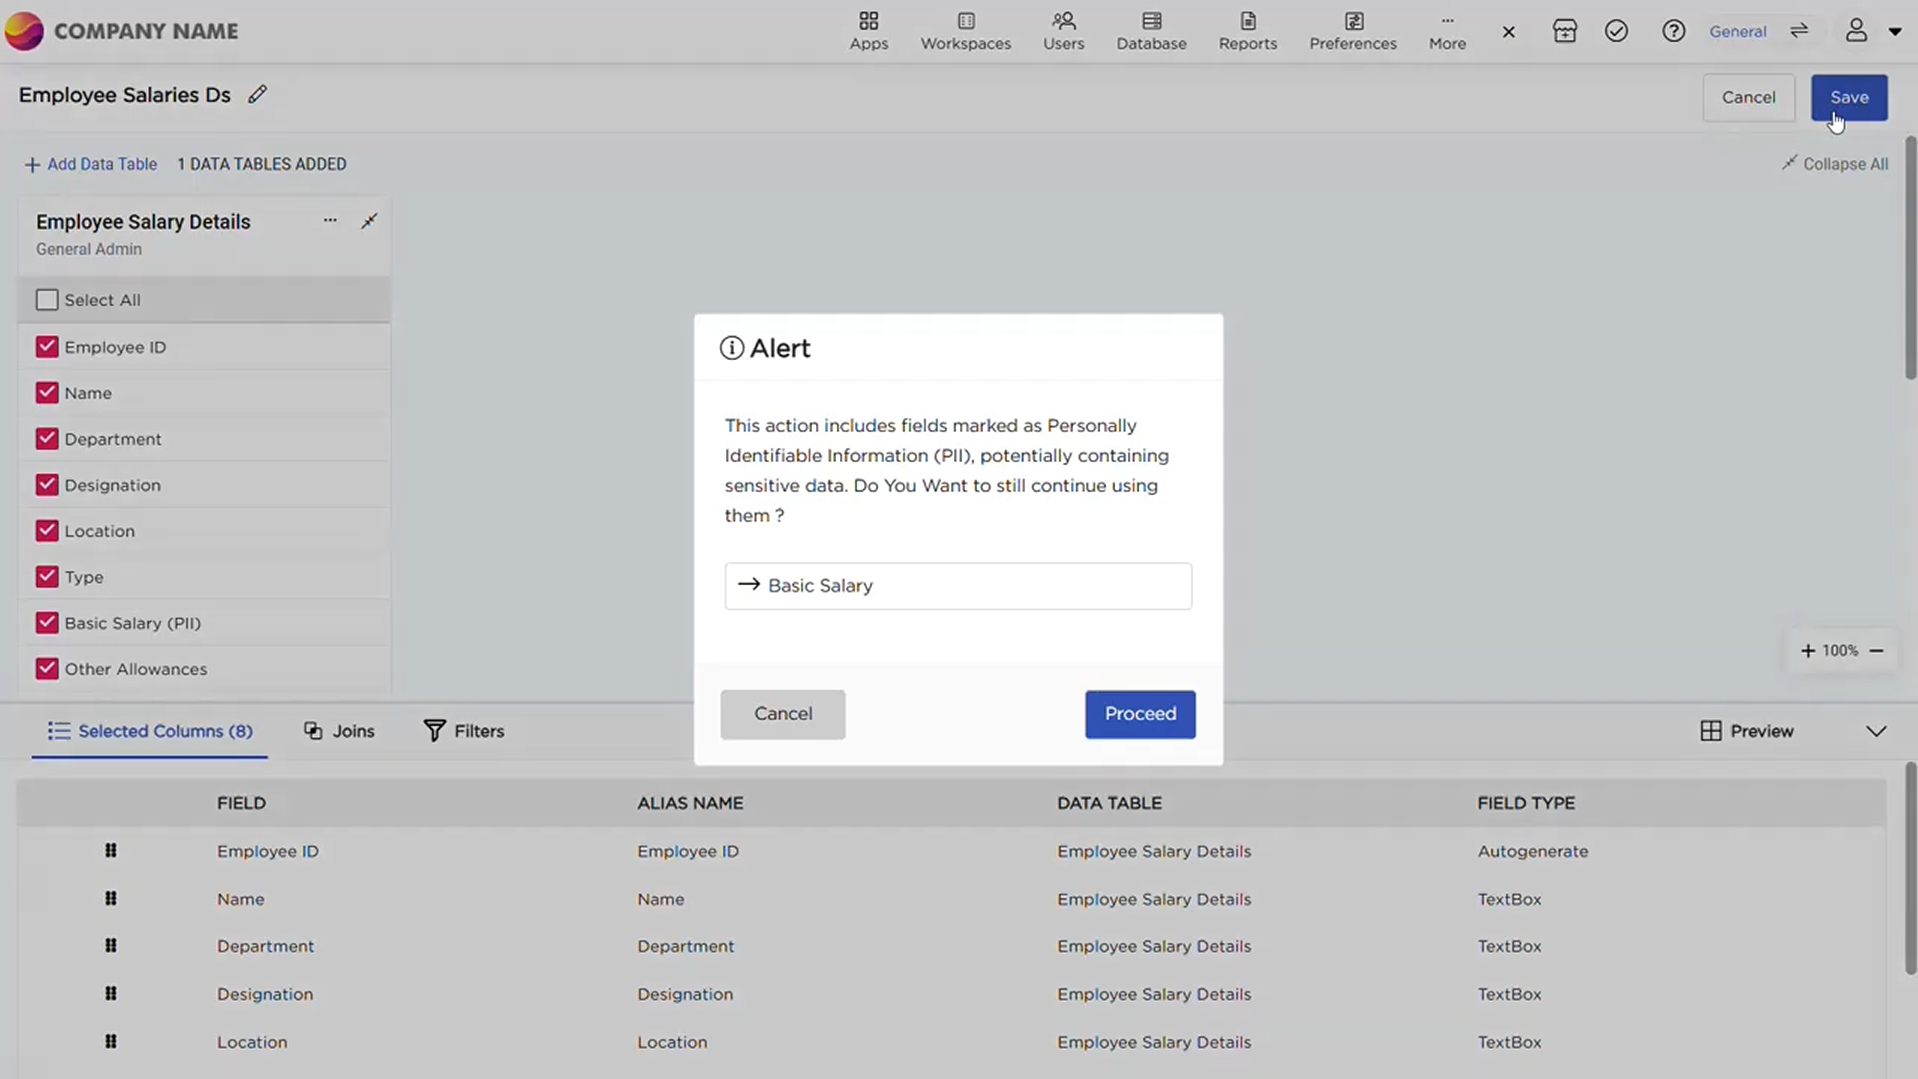1918x1079 pixels.
Task: Uncheck the Department checkbox
Action: coord(47,439)
